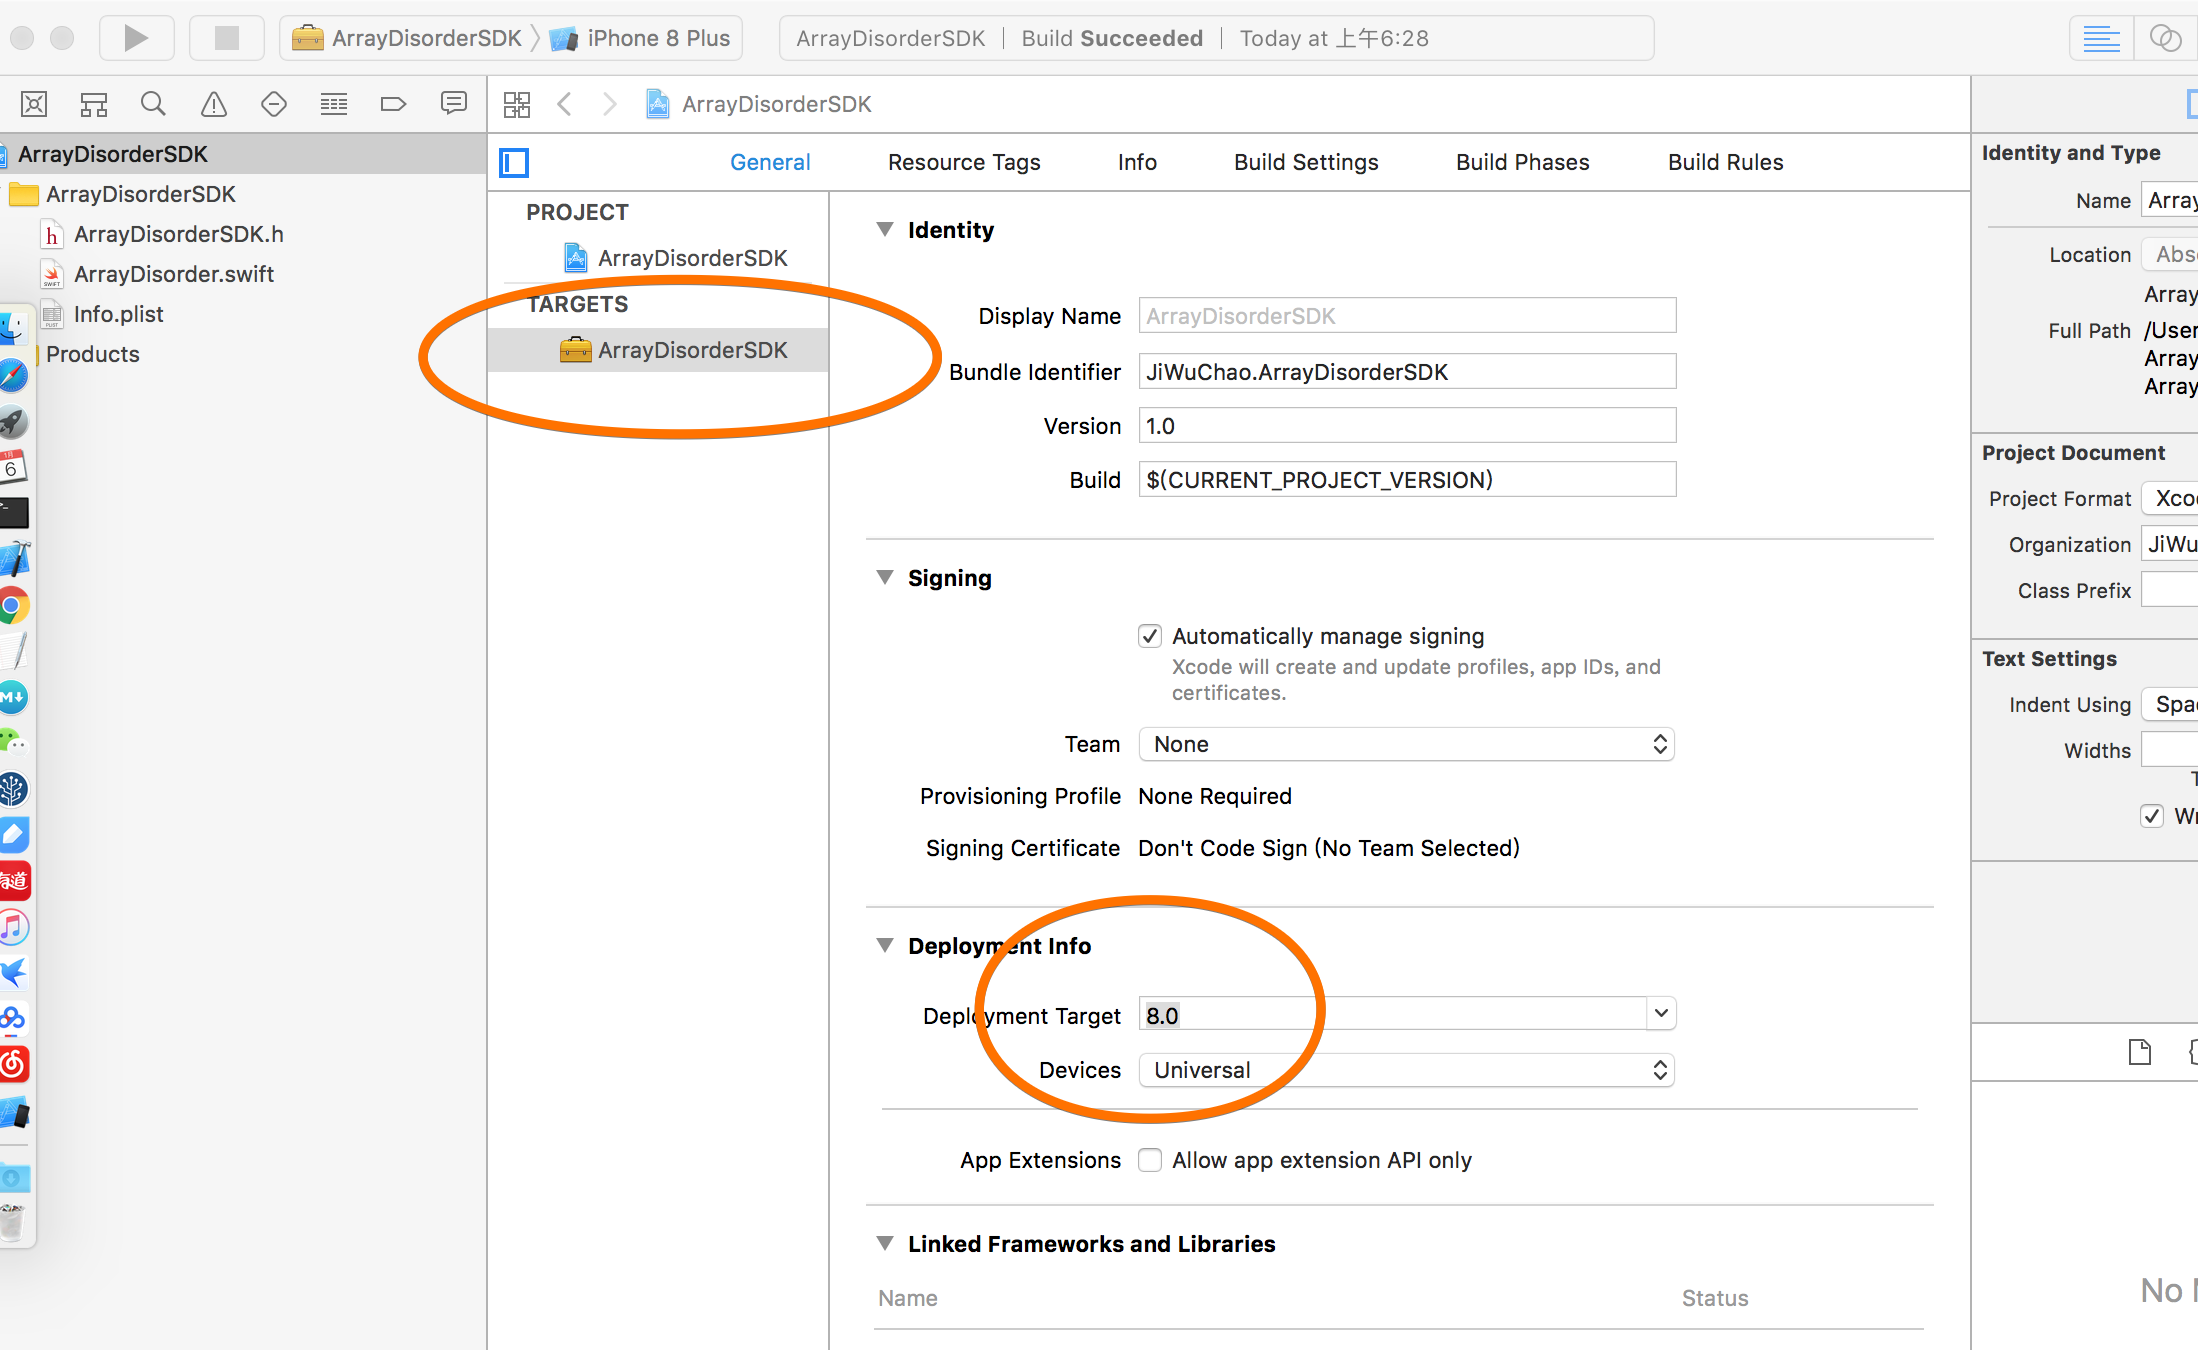Collapse the Signing section triangle

(x=884, y=578)
